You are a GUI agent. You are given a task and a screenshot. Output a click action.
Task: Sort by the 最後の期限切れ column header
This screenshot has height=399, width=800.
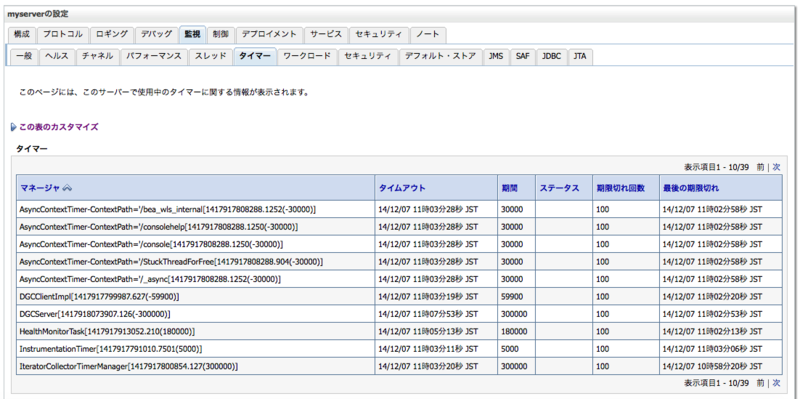coord(691,188)
